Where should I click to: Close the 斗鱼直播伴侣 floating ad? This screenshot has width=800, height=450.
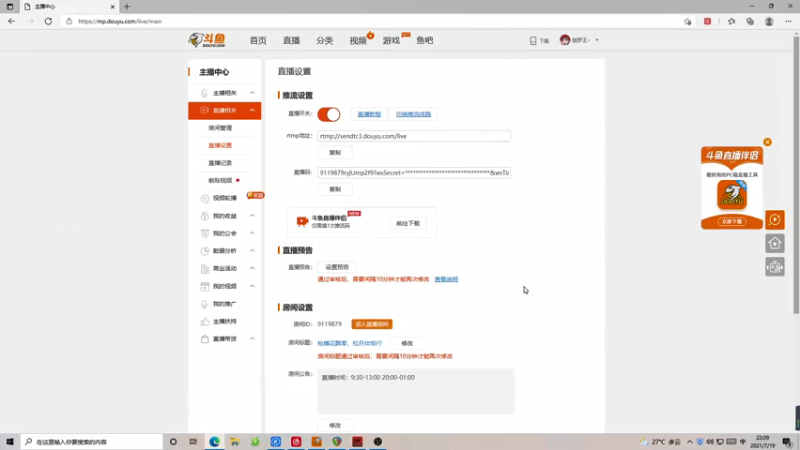[x=767, y=142]
